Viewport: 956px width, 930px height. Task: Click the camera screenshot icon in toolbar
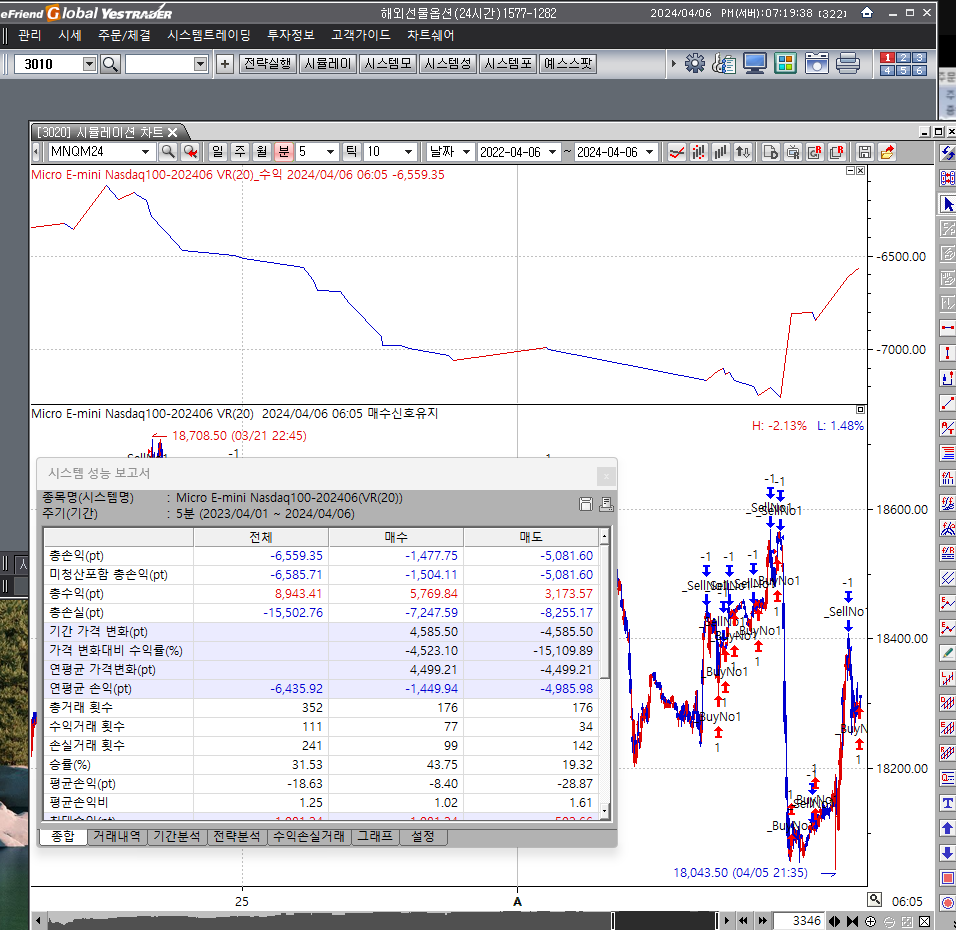(817, 64)
